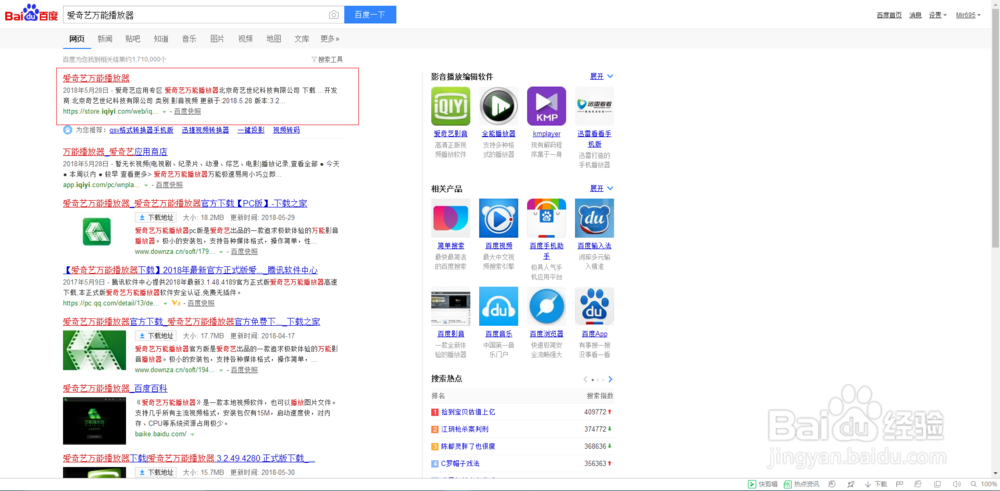Click the 下载 download status bar icon
Image resolution: width=1000 pixels, height=491 pixels.
[x=876, y=485]
